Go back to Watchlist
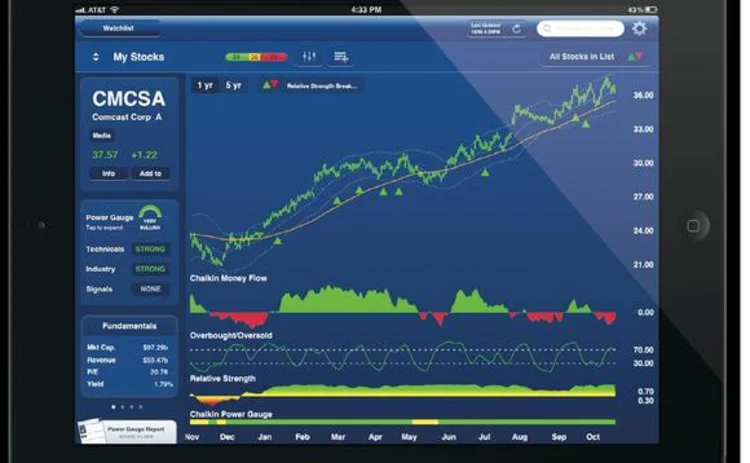Viewport: 750px width, 463px height. [119, 28]
